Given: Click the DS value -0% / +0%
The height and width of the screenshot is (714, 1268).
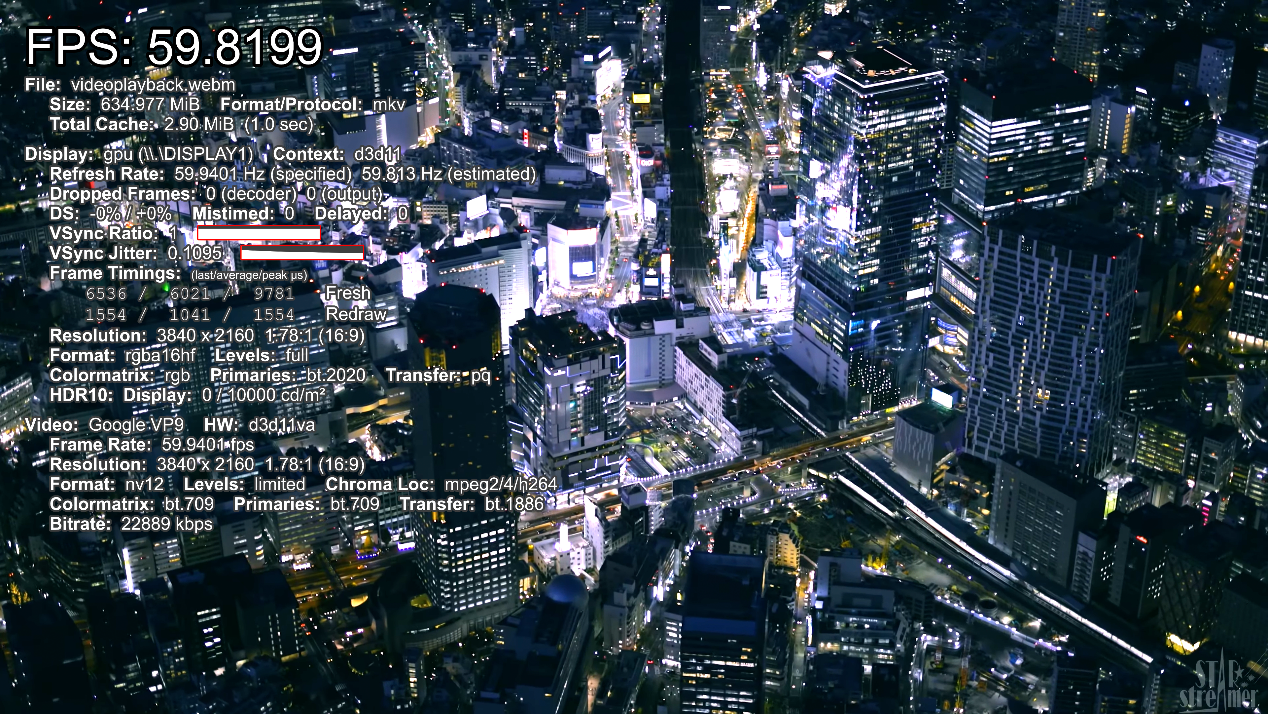Looking at the screenshot, I should click(x=131, y=214).
